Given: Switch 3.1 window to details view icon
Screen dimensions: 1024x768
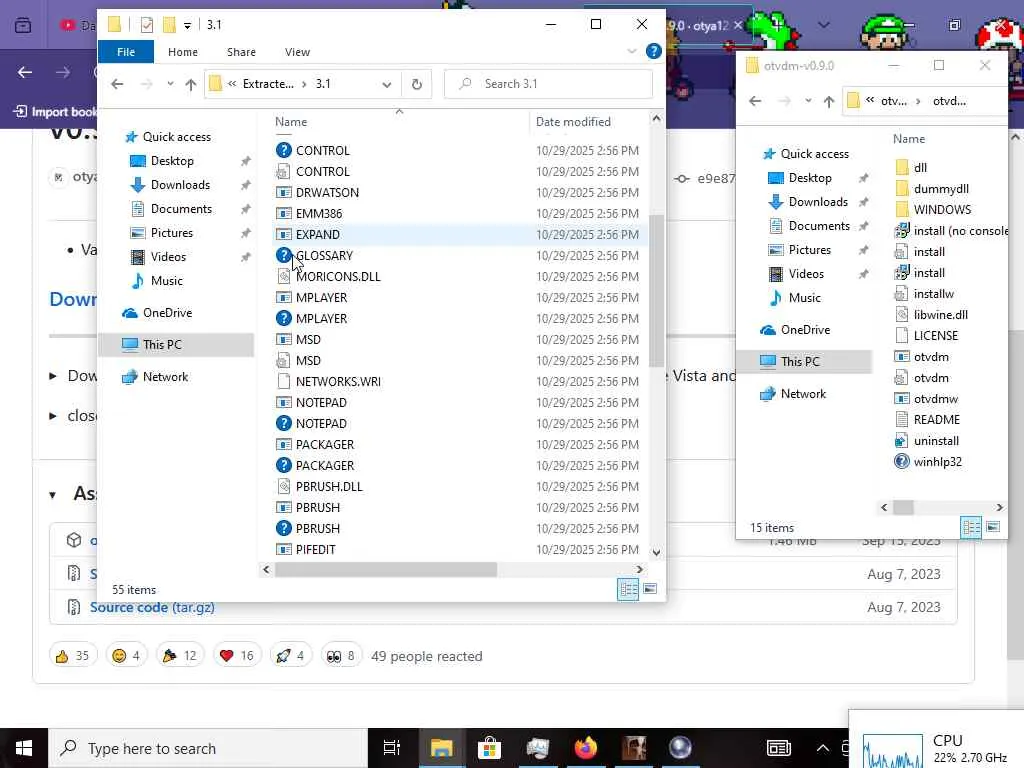Looking at the screenshot, I should [x=628, y=589].
